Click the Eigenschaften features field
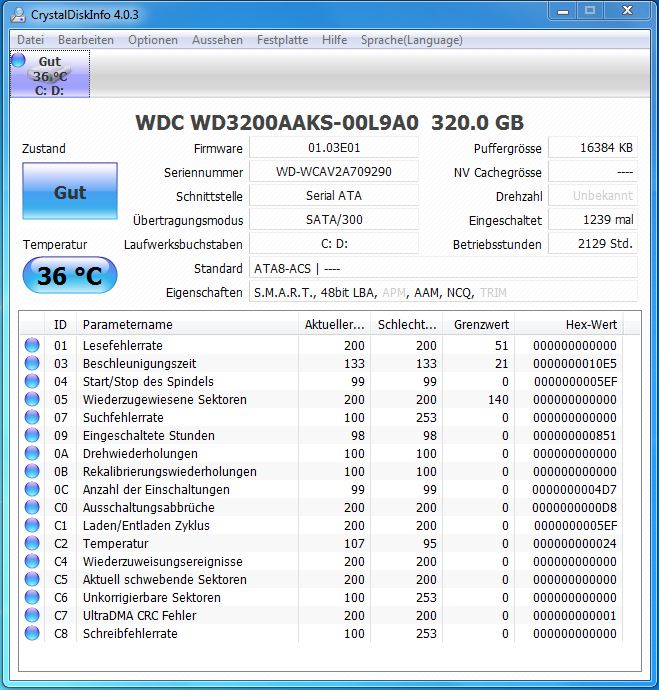This screenshot has width=659, height=690. [x=443, y=292]
